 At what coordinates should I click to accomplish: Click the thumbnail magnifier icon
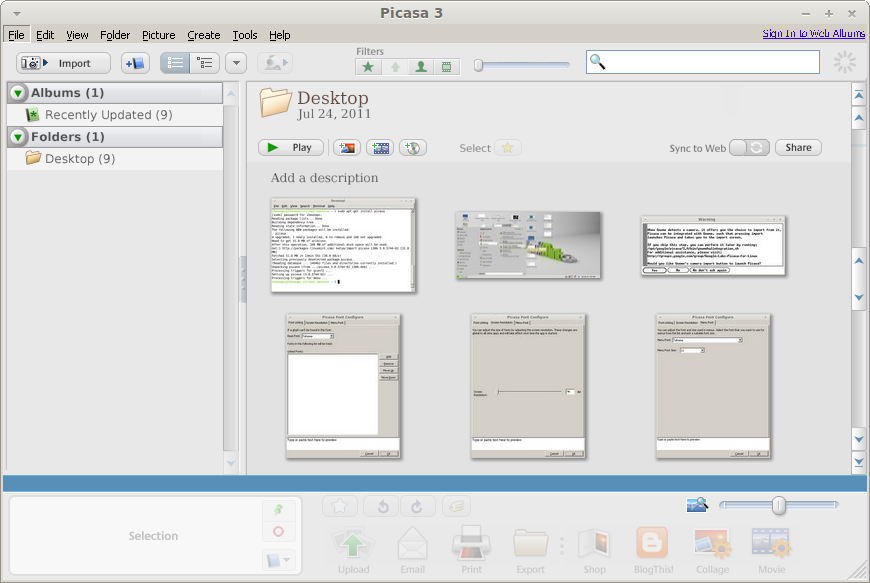click(x=697, y=504)
